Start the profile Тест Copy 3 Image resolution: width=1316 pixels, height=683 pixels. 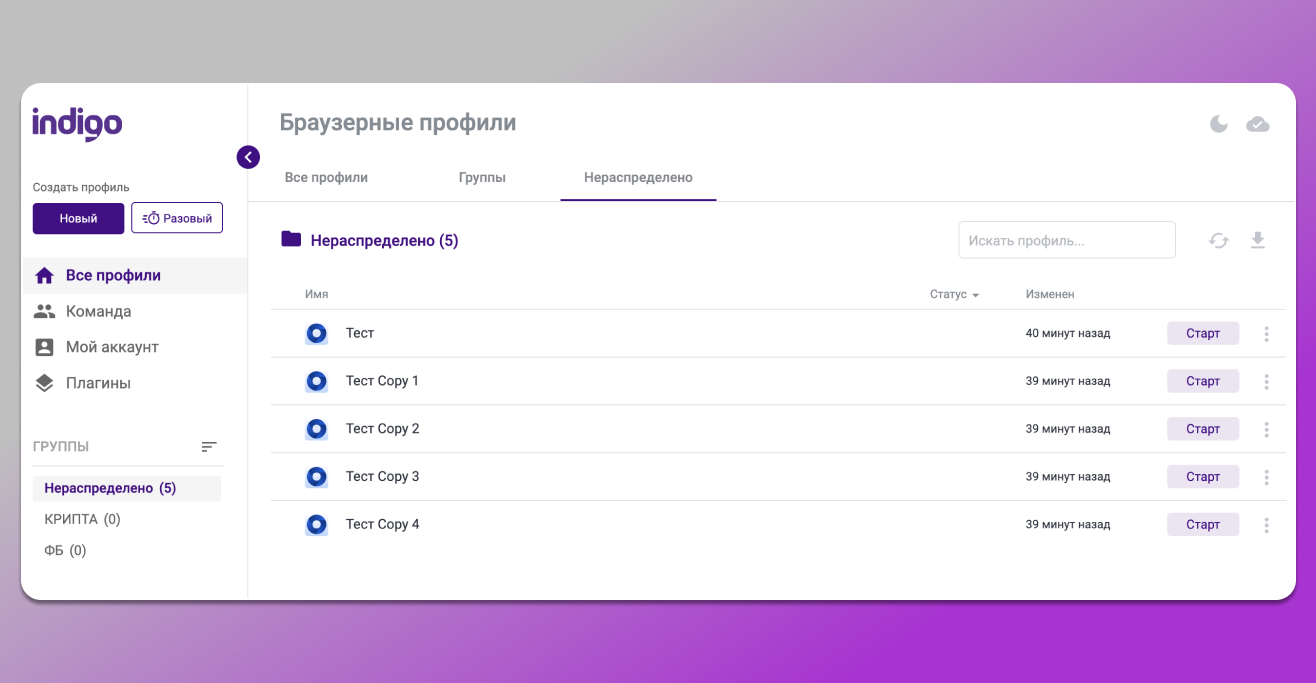[1202, 476]
